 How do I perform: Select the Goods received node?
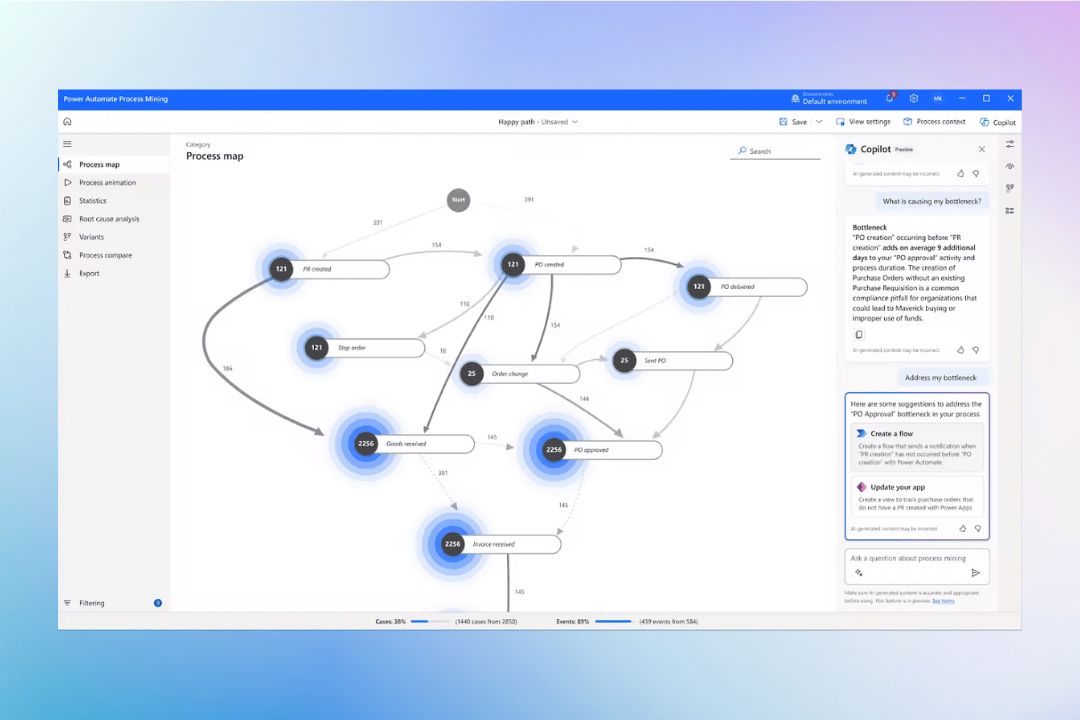[x=414, y=444]
